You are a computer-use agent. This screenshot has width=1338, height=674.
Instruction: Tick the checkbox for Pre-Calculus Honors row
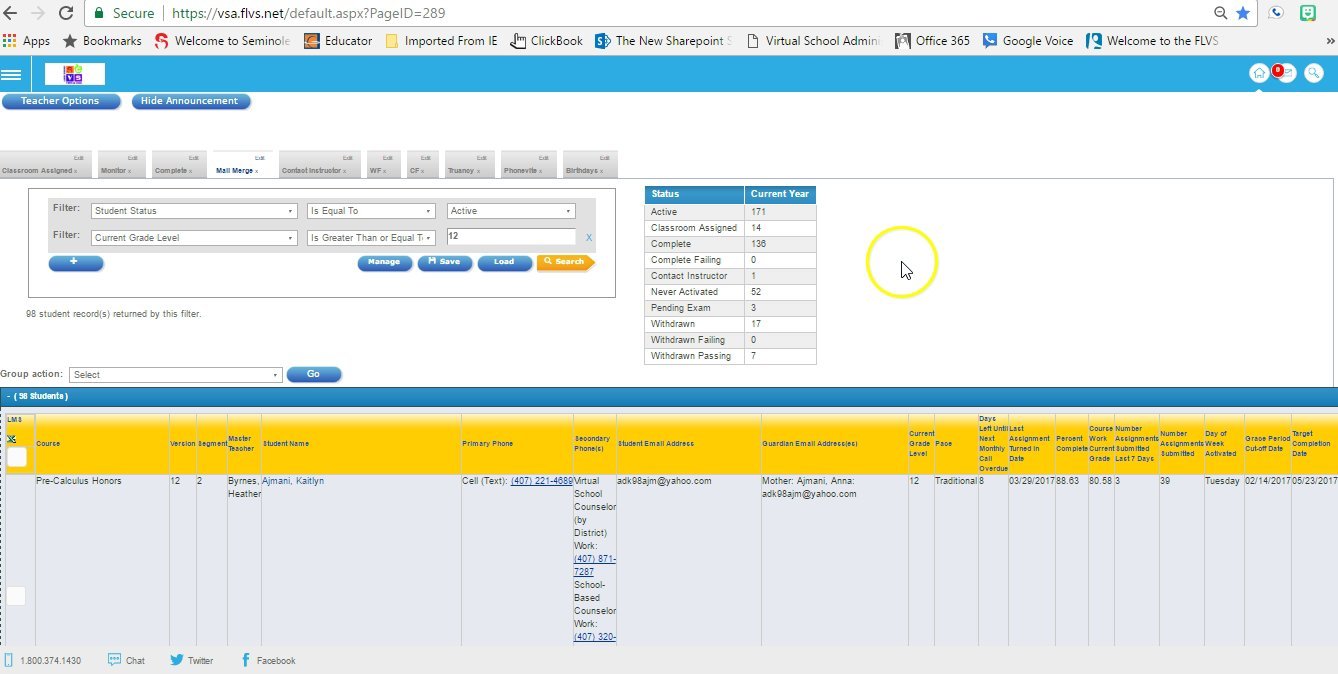point(16,596)
